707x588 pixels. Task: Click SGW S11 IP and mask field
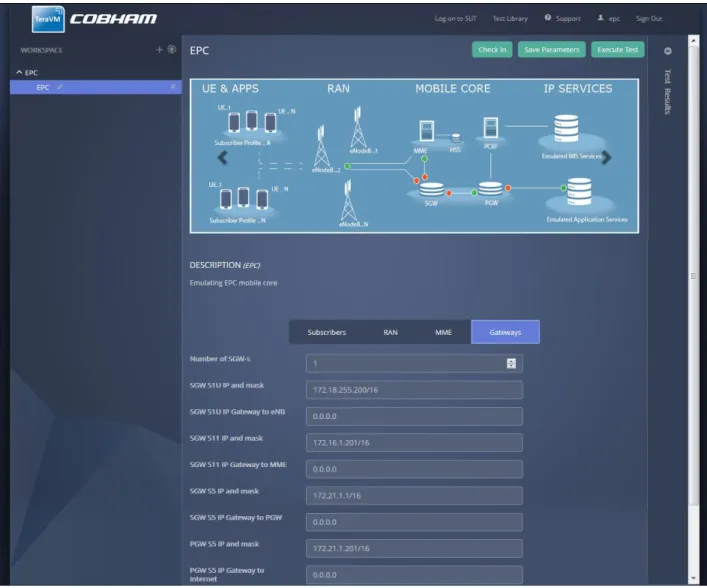coord(414,443)
